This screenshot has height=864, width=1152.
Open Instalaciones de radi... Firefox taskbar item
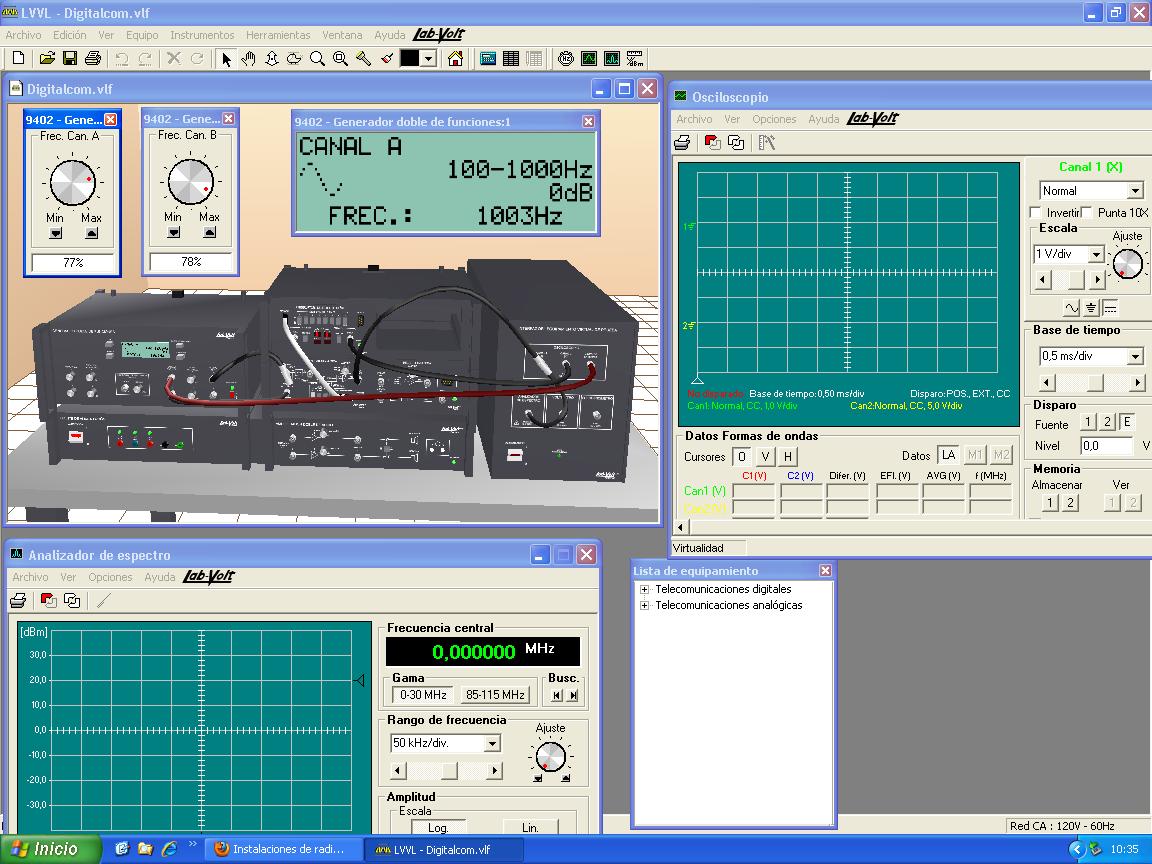coord(282,849)
